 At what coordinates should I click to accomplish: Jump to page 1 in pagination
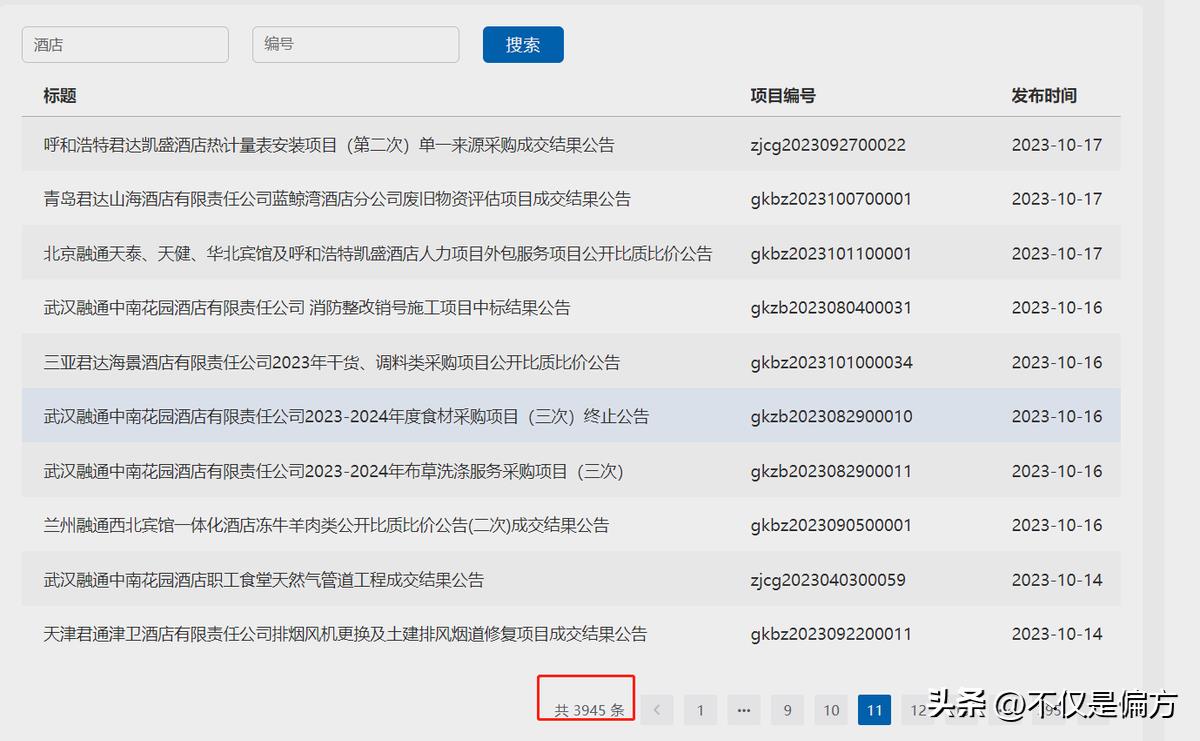tap(700, 710)
